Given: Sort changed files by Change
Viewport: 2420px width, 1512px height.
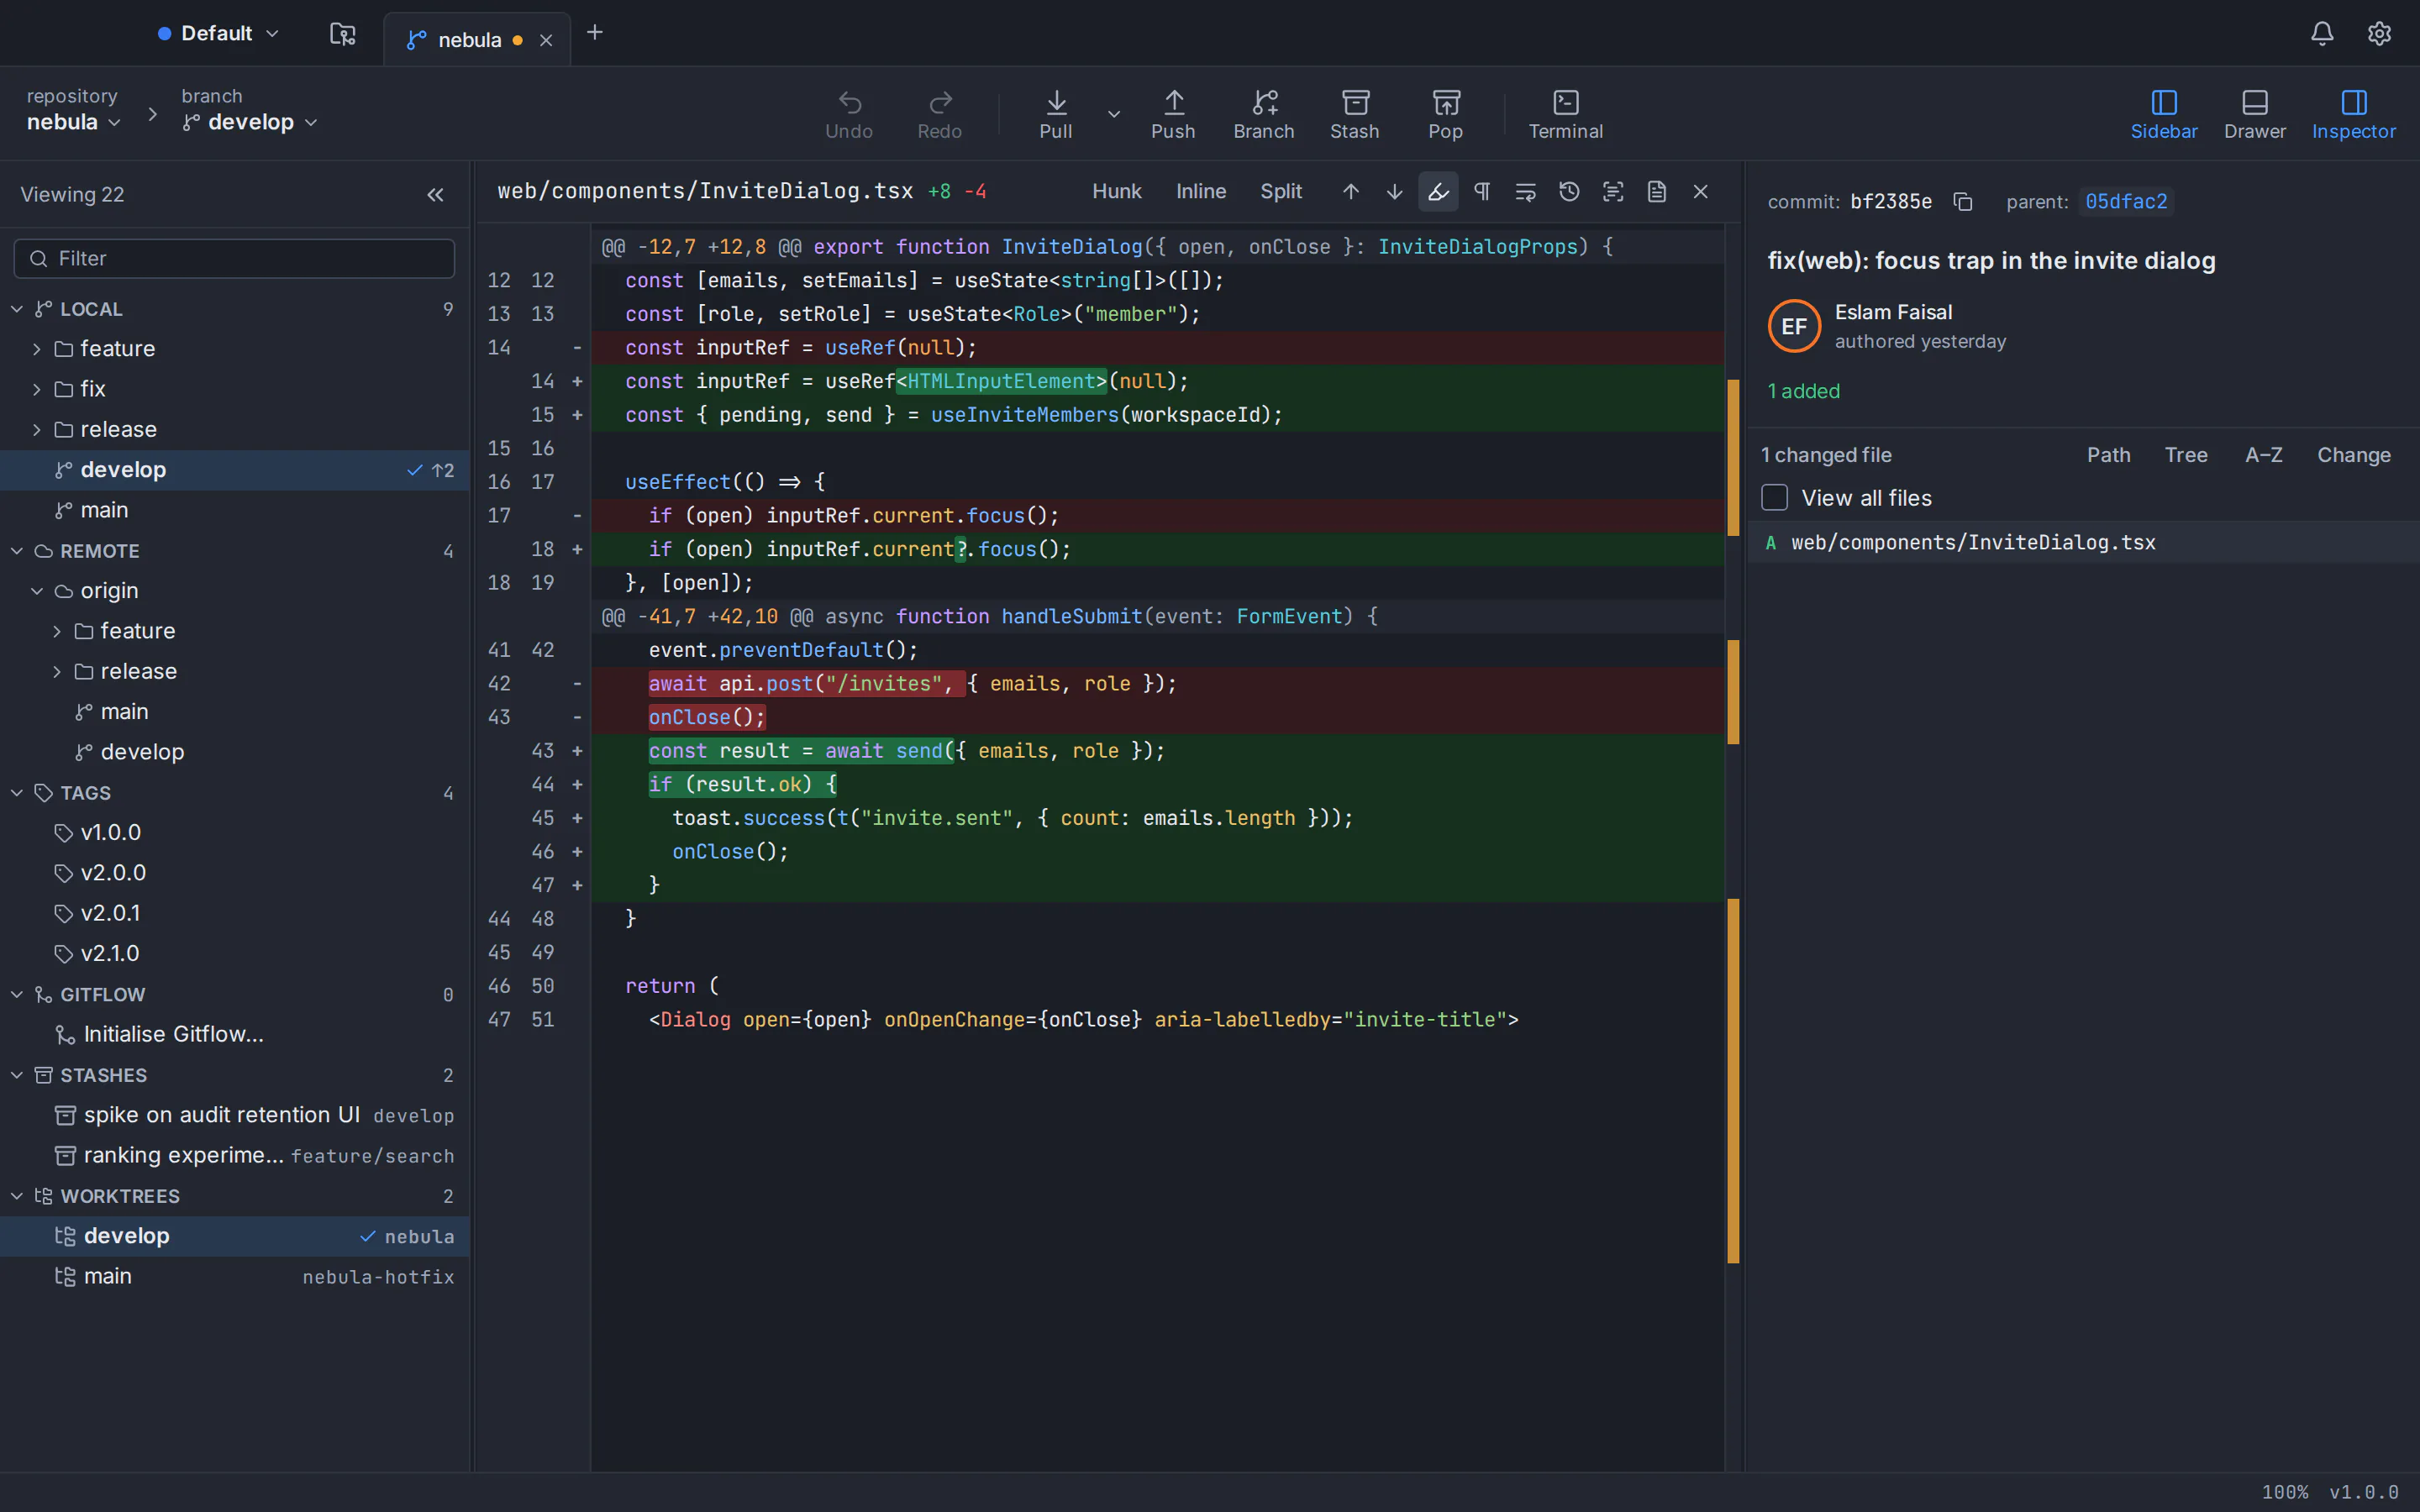Looking at the screenshot, I should pyautogui.click(x=2353, y=455).
